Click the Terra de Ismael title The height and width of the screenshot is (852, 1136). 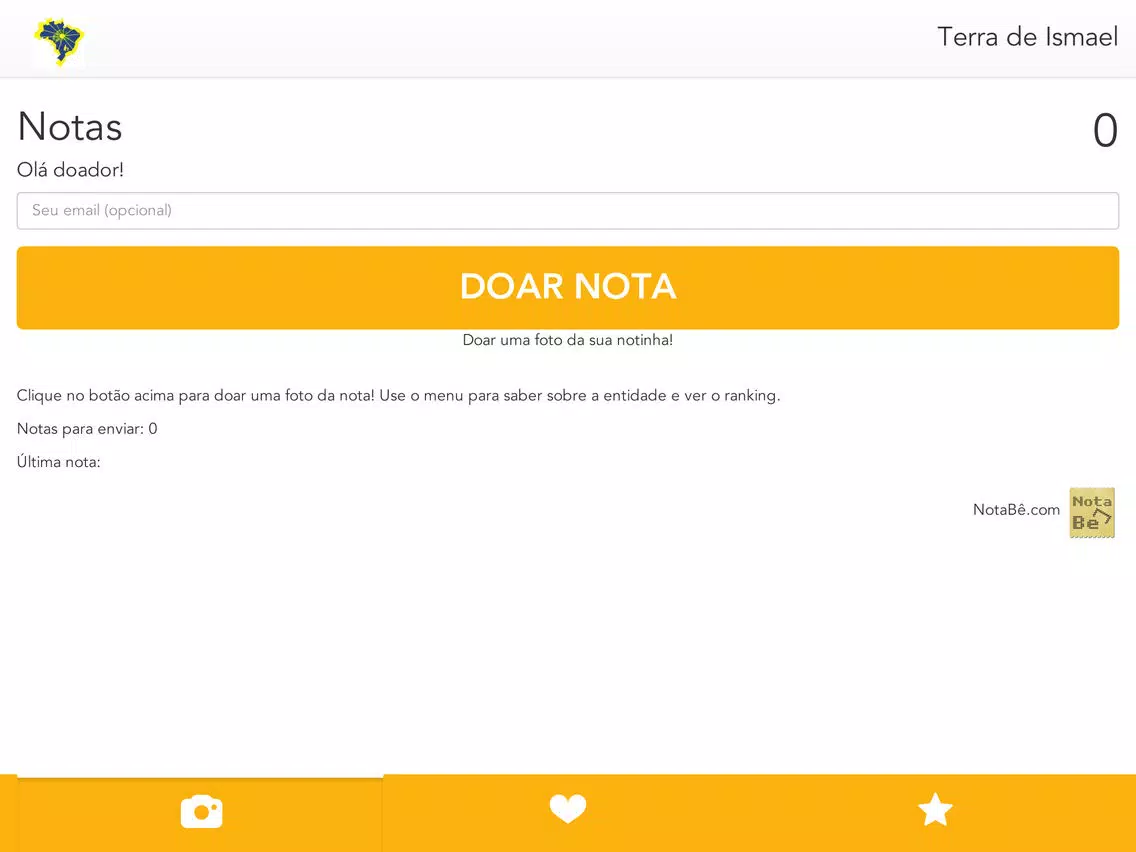pyautogui.click(x=1027, y=37)
